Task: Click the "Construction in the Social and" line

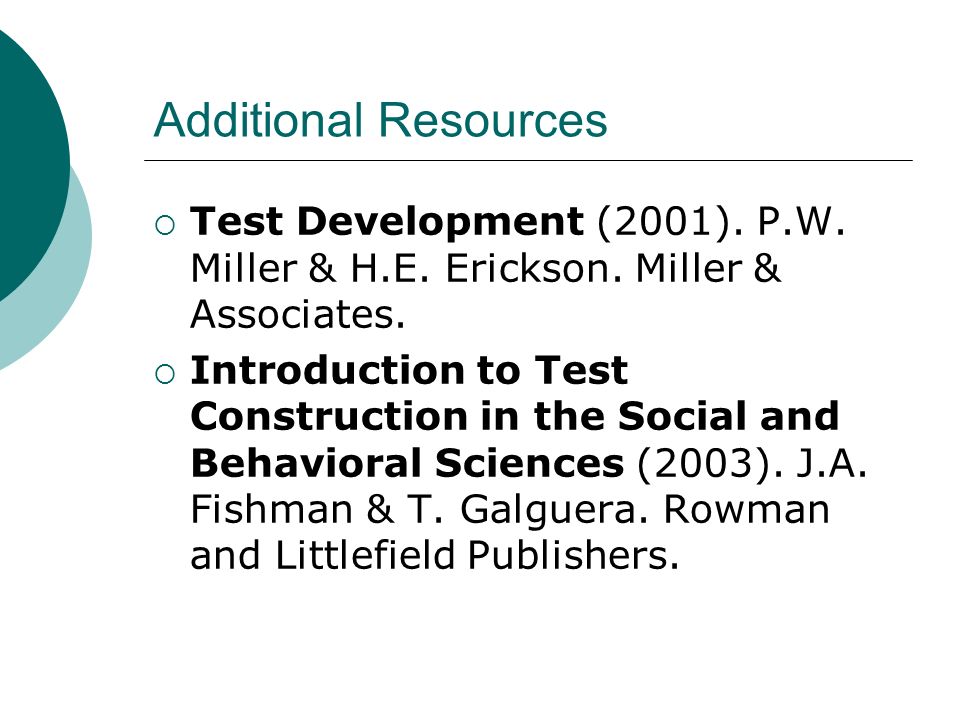Action: (514, 416)
